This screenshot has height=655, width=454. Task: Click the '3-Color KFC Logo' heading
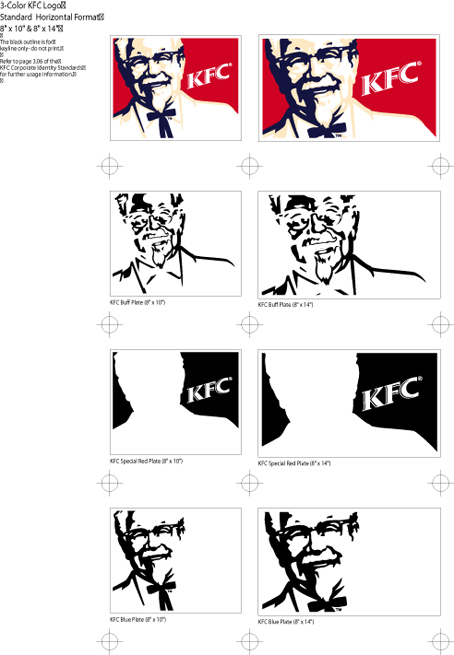[x=33, y=5]
